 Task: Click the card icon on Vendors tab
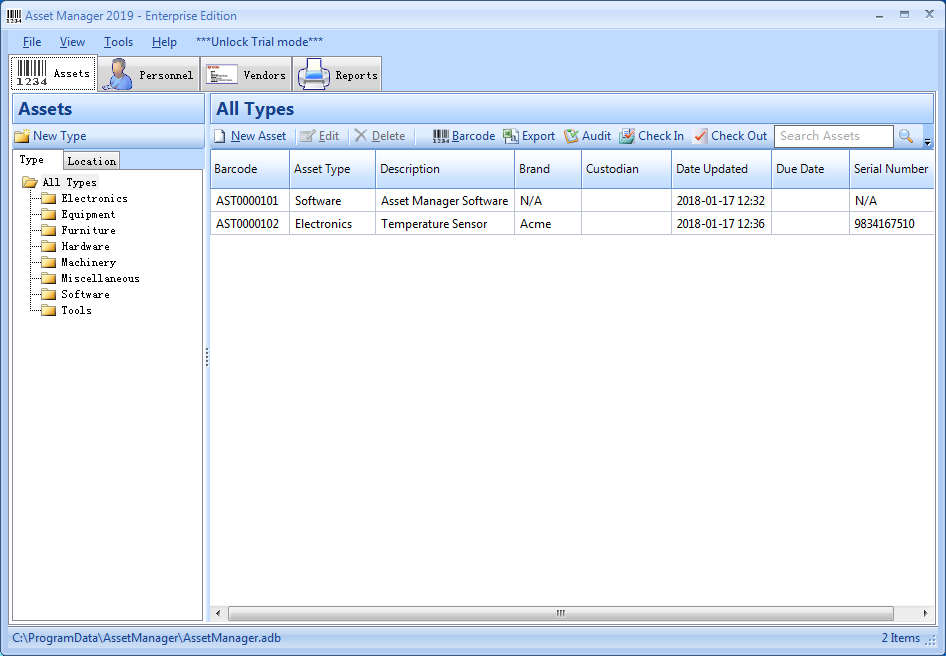[x=221, y=74]
